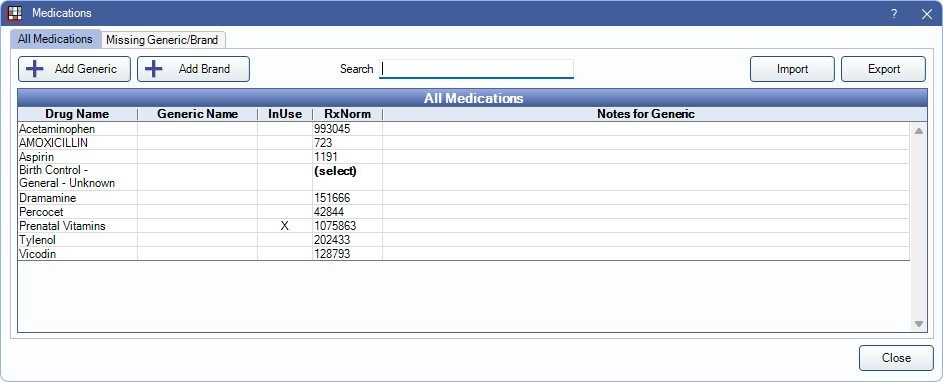Sort by the Drug Name column header
The image size is (943, 382).
coord(78,114)
